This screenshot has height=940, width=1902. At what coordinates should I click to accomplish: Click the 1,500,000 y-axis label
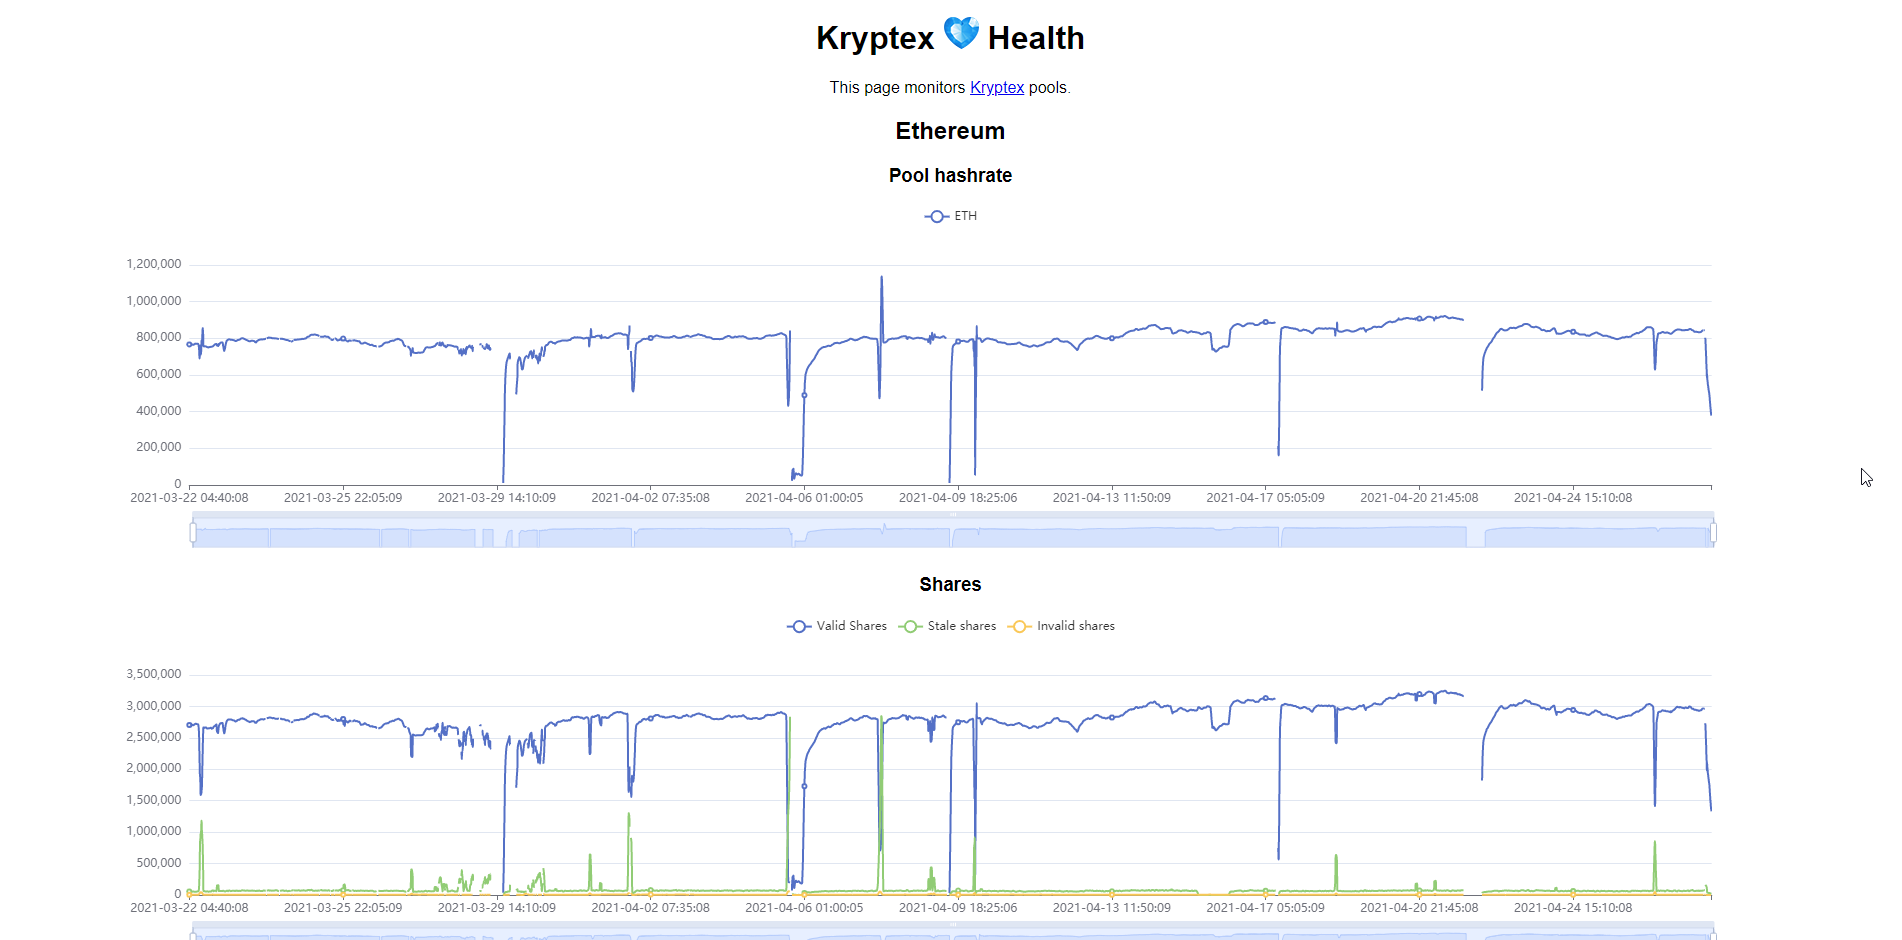tap(154, 800)
